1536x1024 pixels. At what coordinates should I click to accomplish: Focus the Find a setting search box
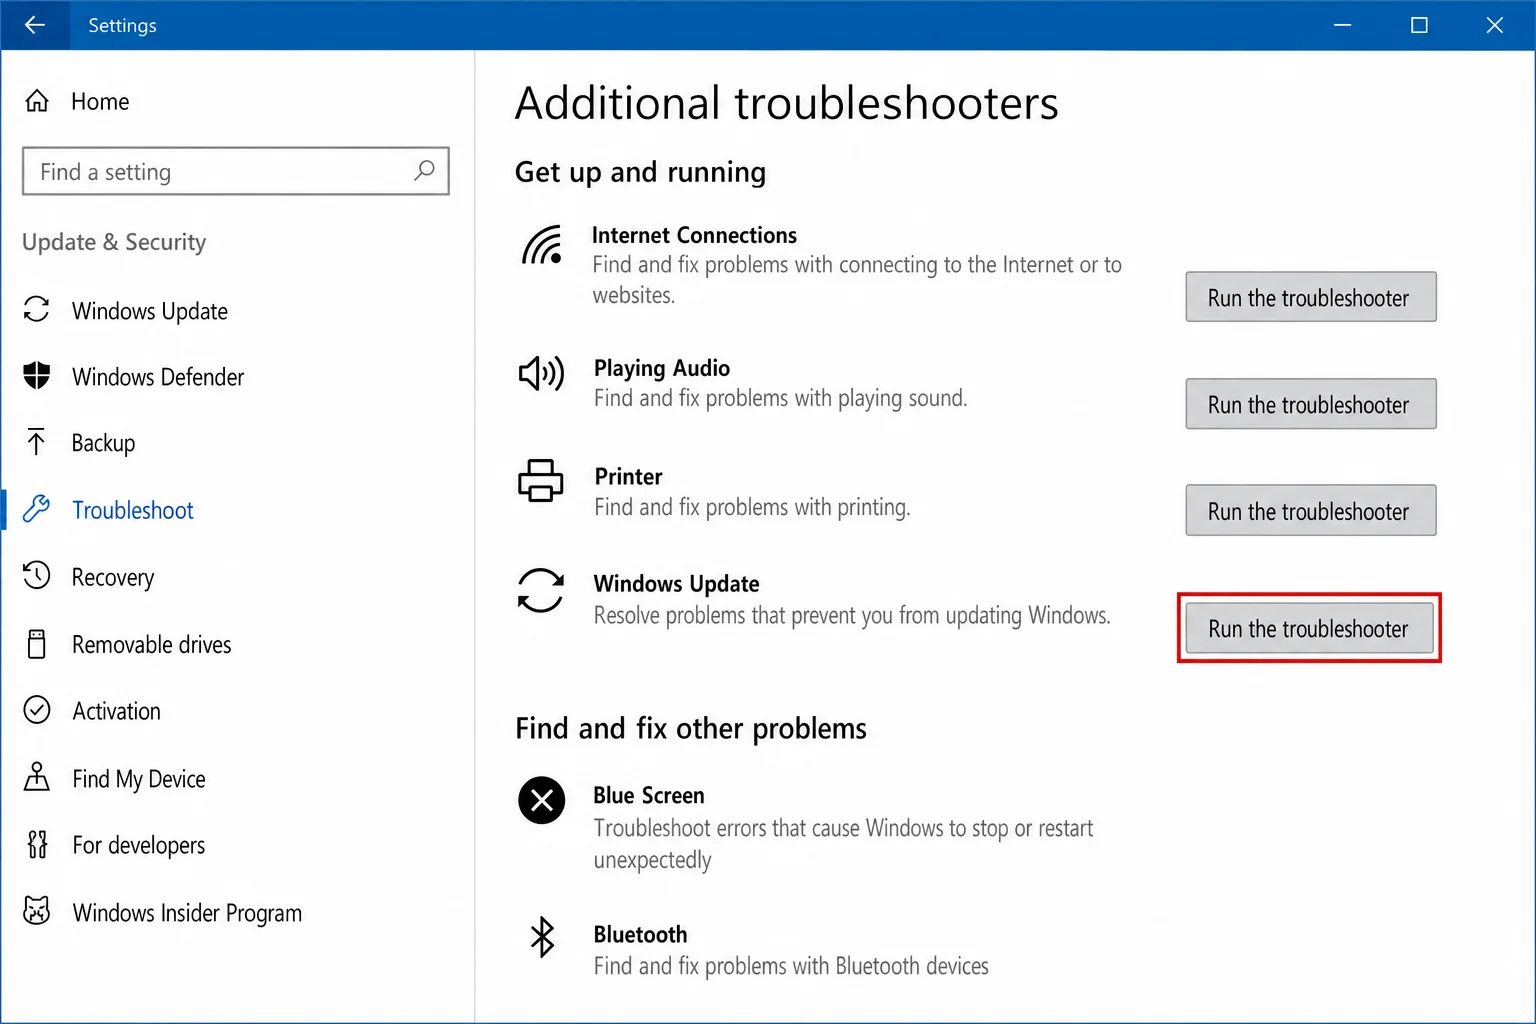pyautogui.click(x=236, y=171)
